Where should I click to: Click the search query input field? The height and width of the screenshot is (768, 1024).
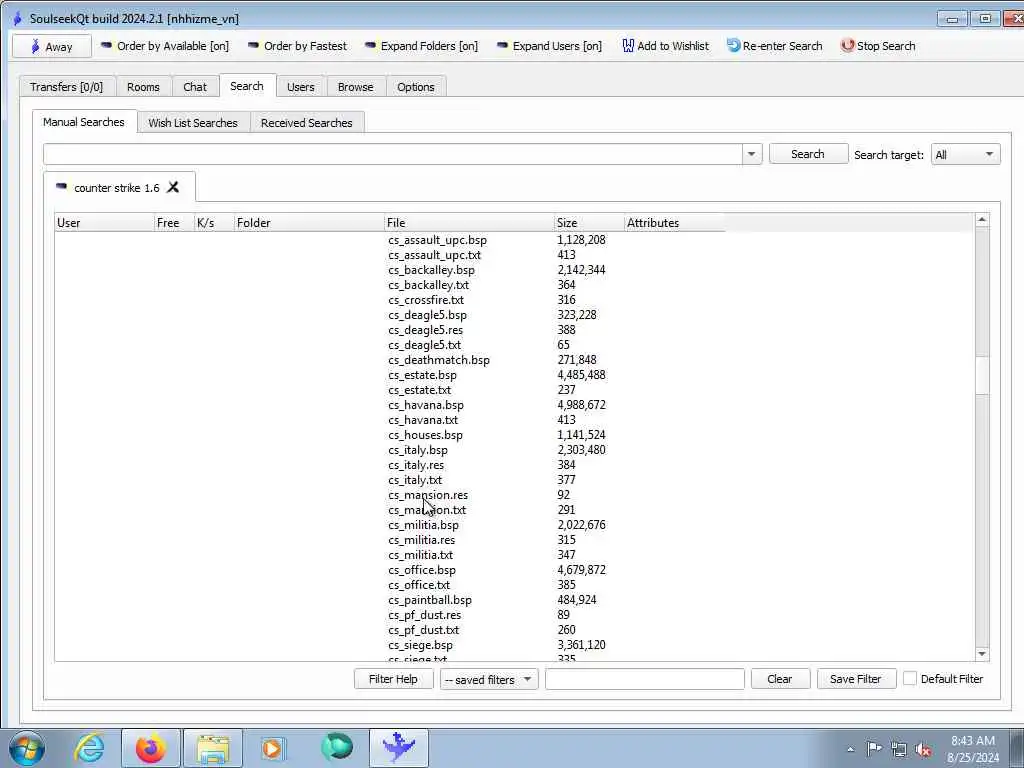[x=392, y=154]
